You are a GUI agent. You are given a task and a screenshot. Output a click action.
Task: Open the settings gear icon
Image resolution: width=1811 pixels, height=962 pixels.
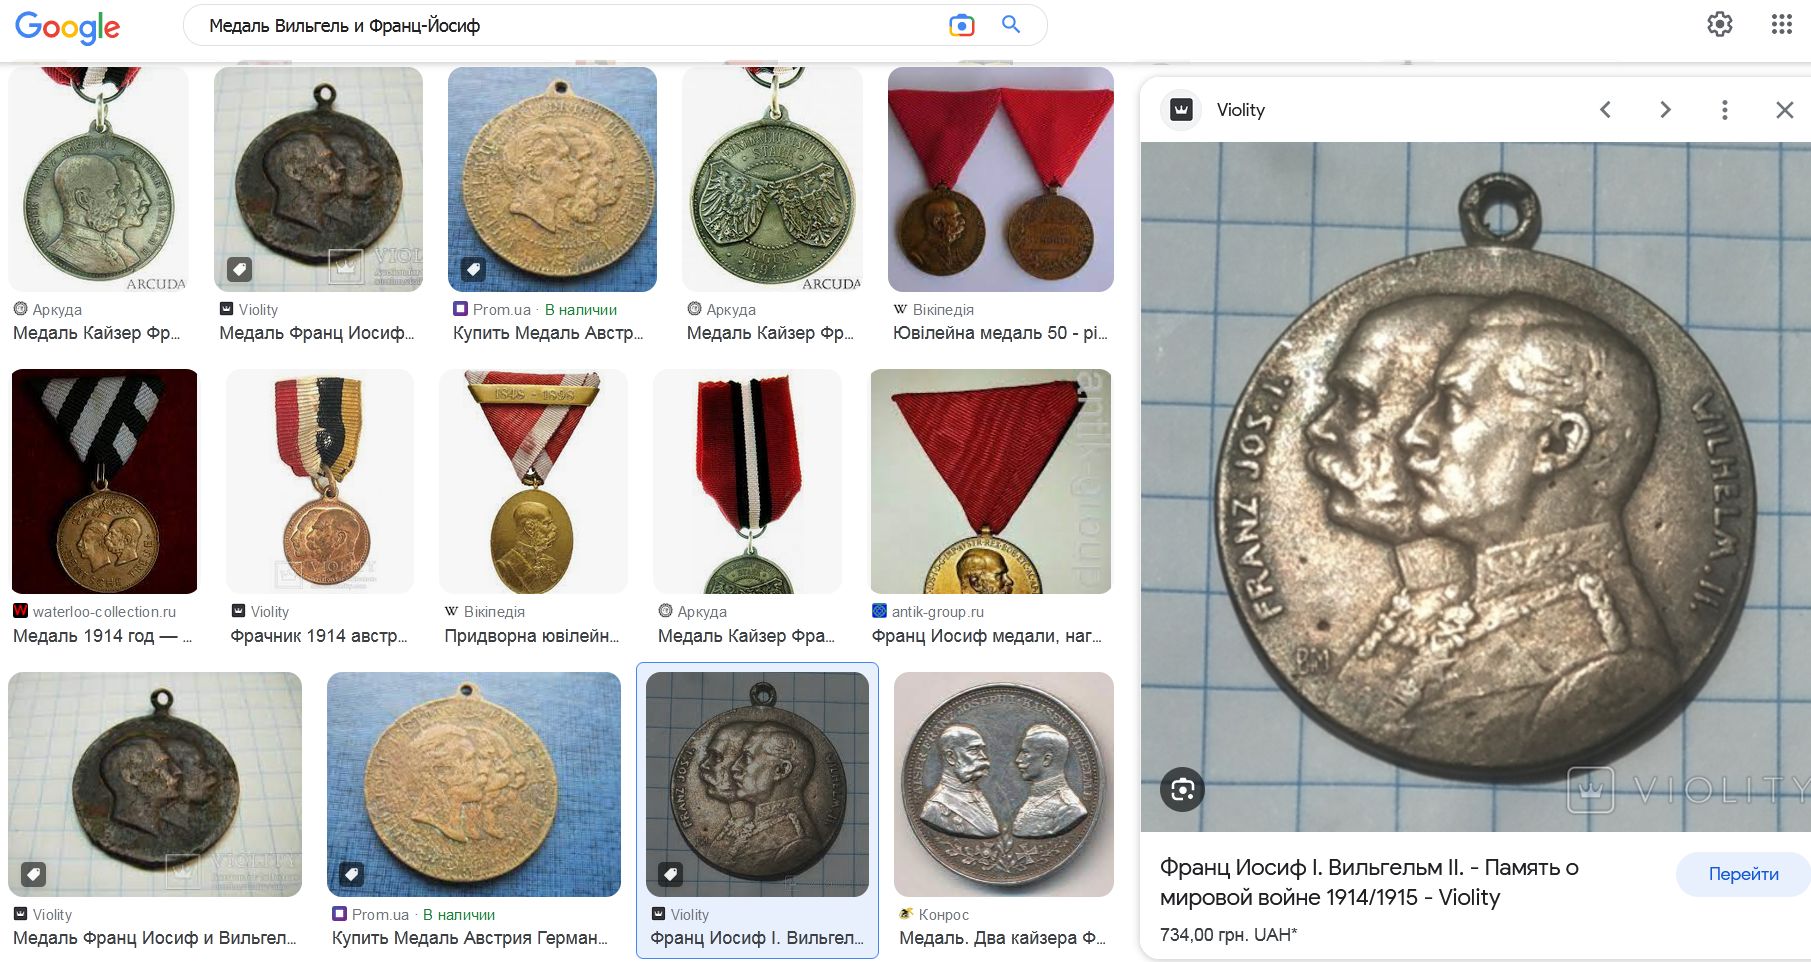(x=1719, y=24)
